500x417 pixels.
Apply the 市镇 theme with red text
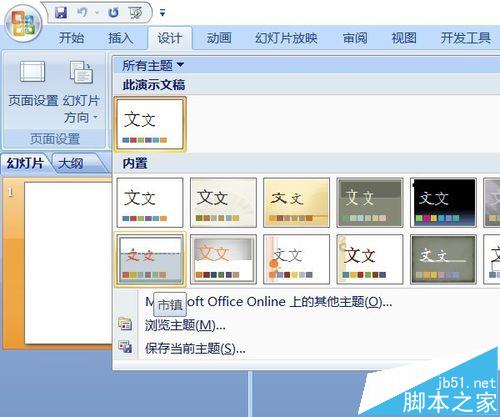tap(150, 259)
